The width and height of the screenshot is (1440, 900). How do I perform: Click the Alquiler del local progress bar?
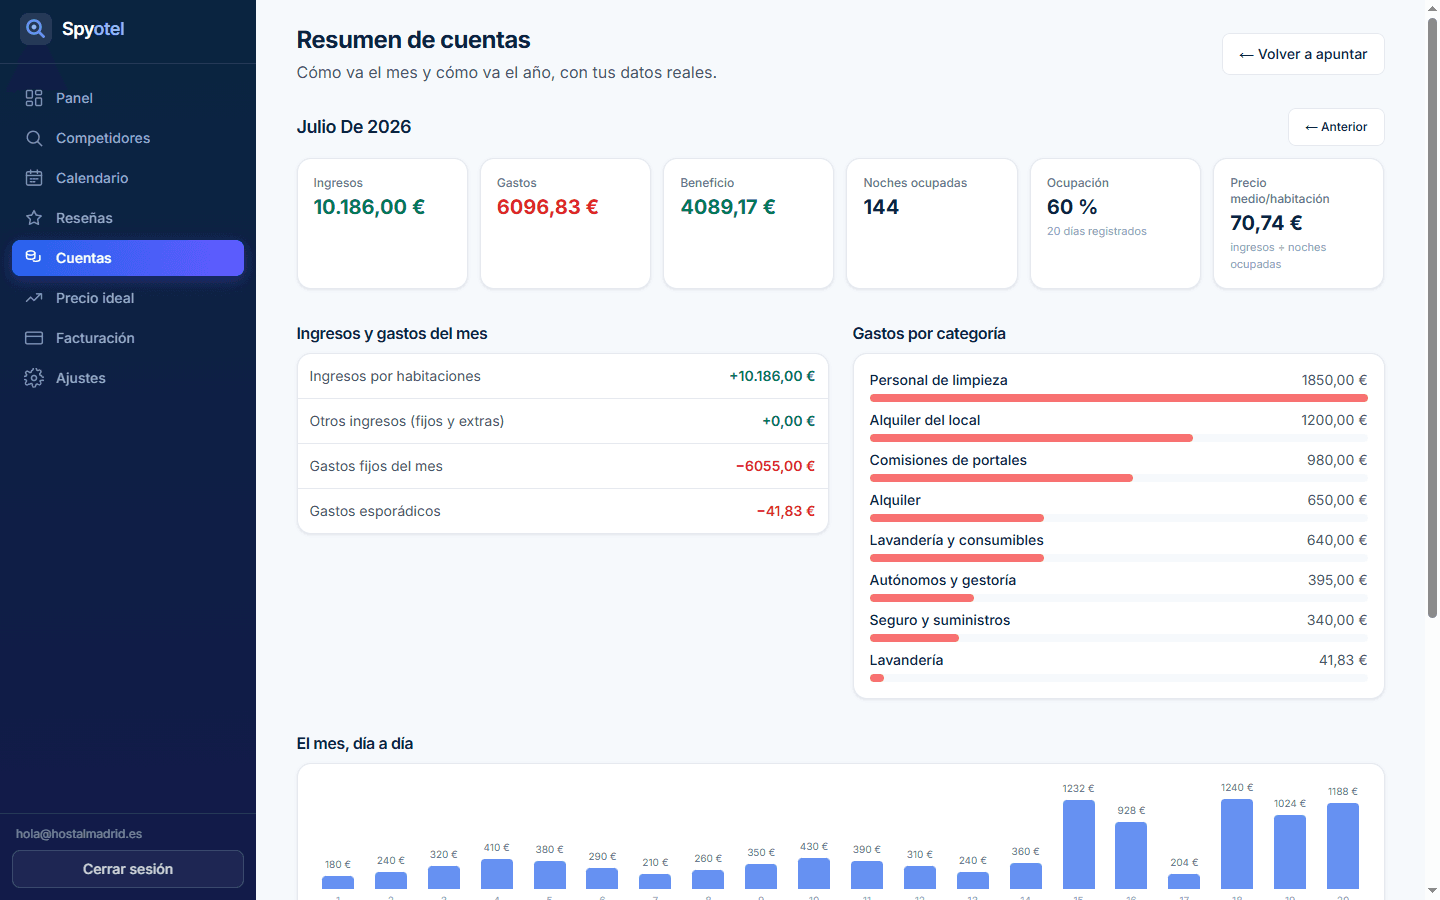tap(1118, 438)
